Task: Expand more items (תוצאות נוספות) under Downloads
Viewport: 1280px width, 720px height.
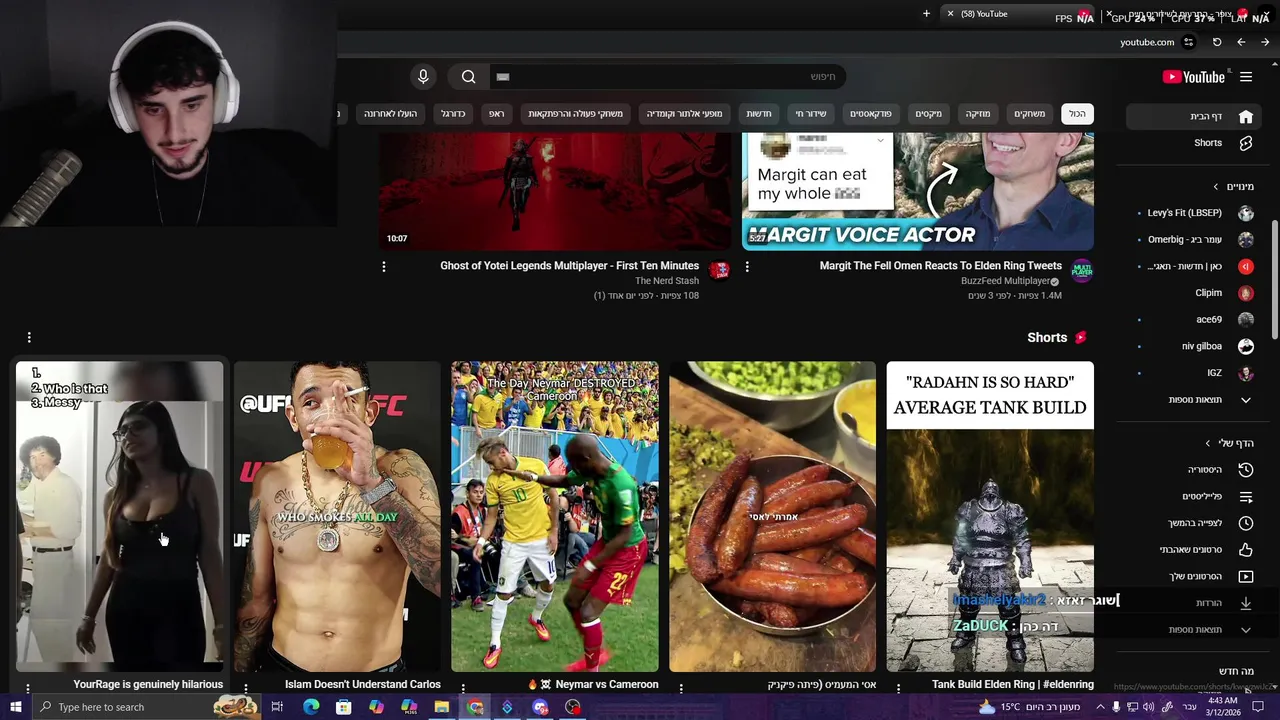Action: click(1194, 630)
